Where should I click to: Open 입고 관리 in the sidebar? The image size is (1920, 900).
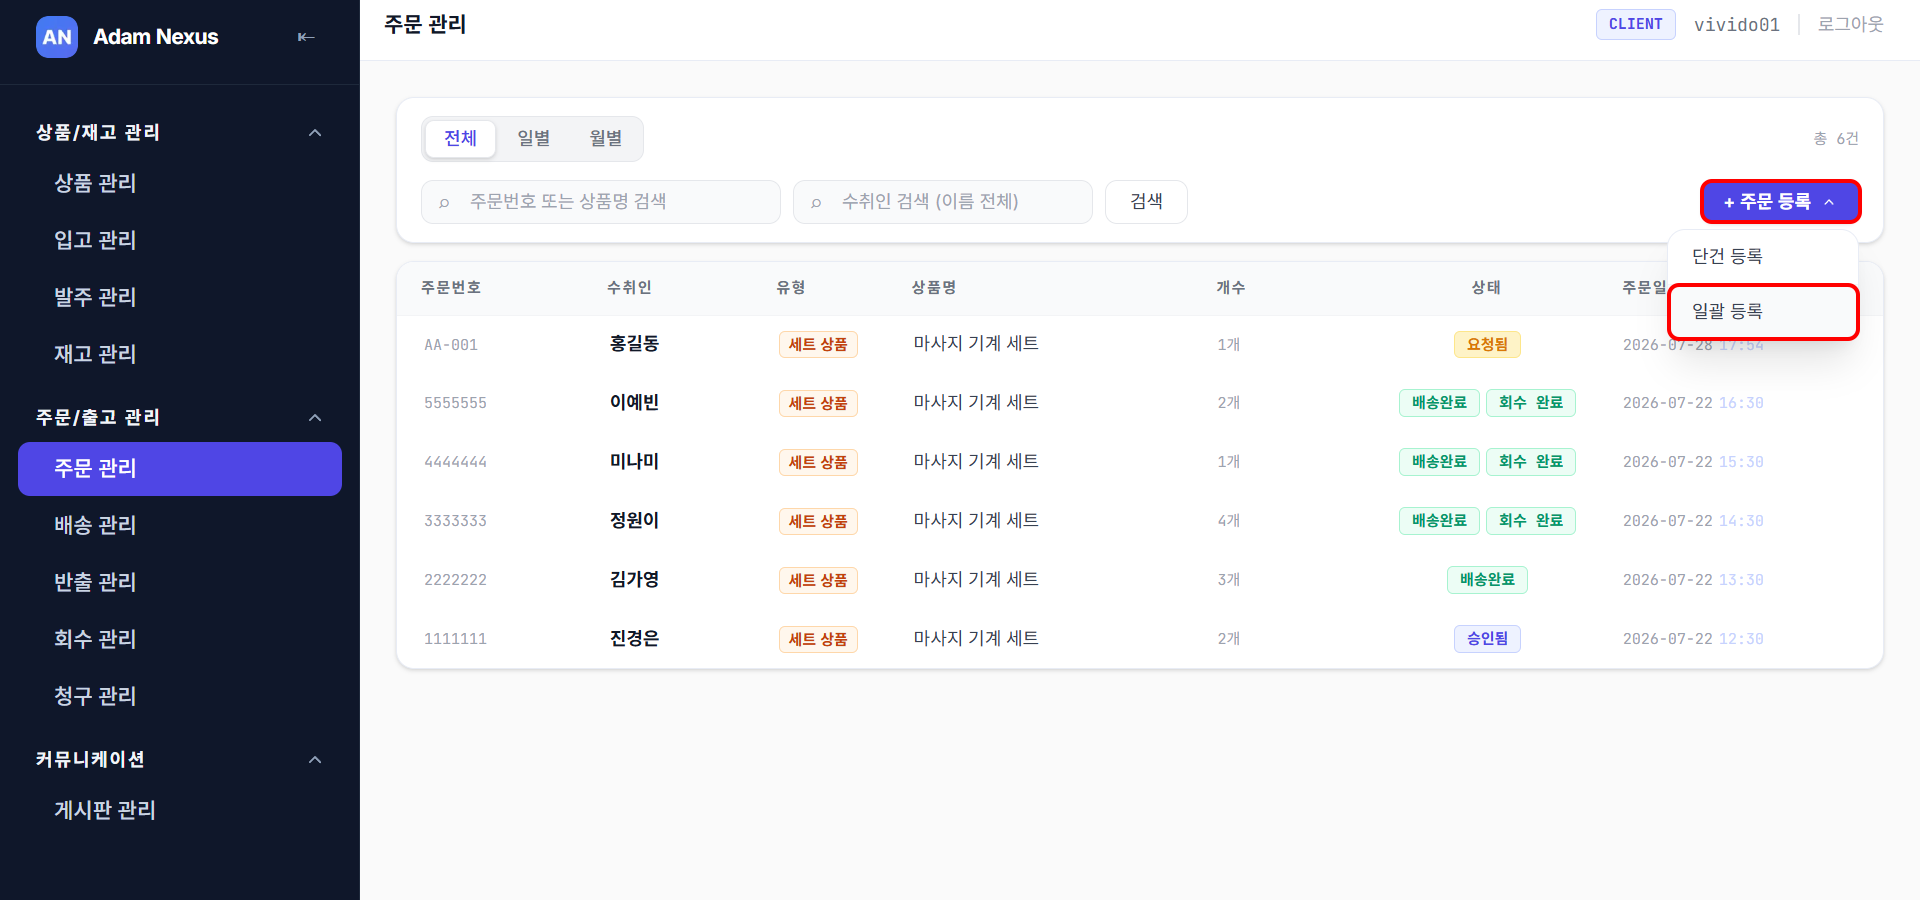180,240
